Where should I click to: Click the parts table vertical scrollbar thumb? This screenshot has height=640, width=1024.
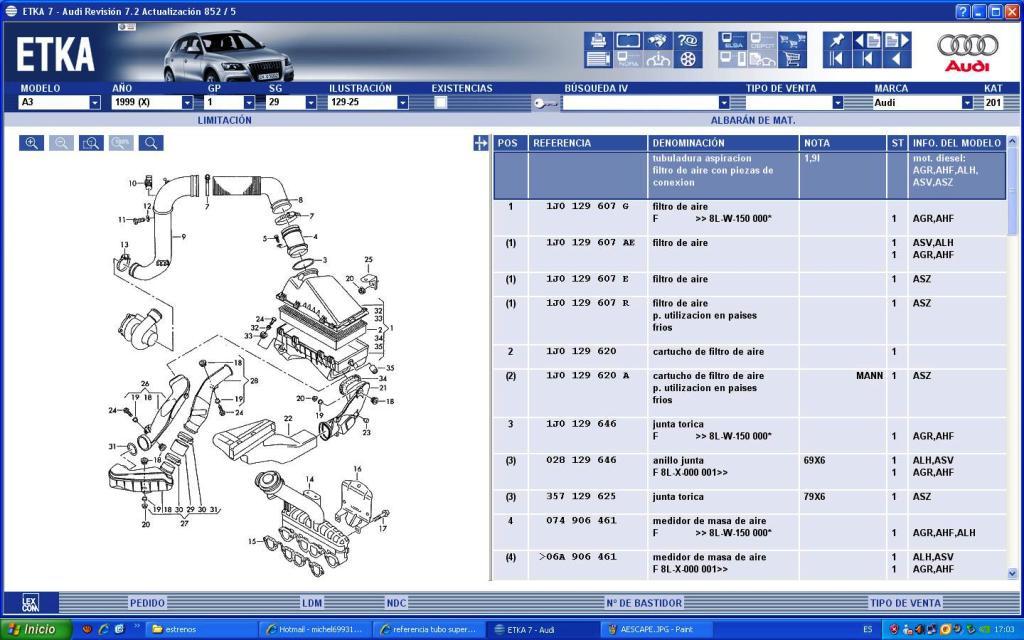[1012, 191]
